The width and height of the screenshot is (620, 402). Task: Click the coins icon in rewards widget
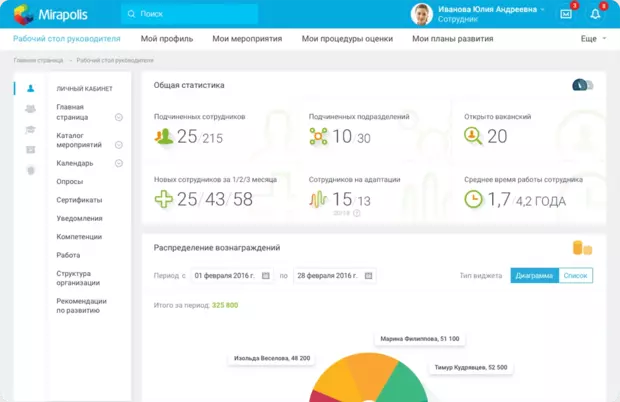(x=582, y=248)
